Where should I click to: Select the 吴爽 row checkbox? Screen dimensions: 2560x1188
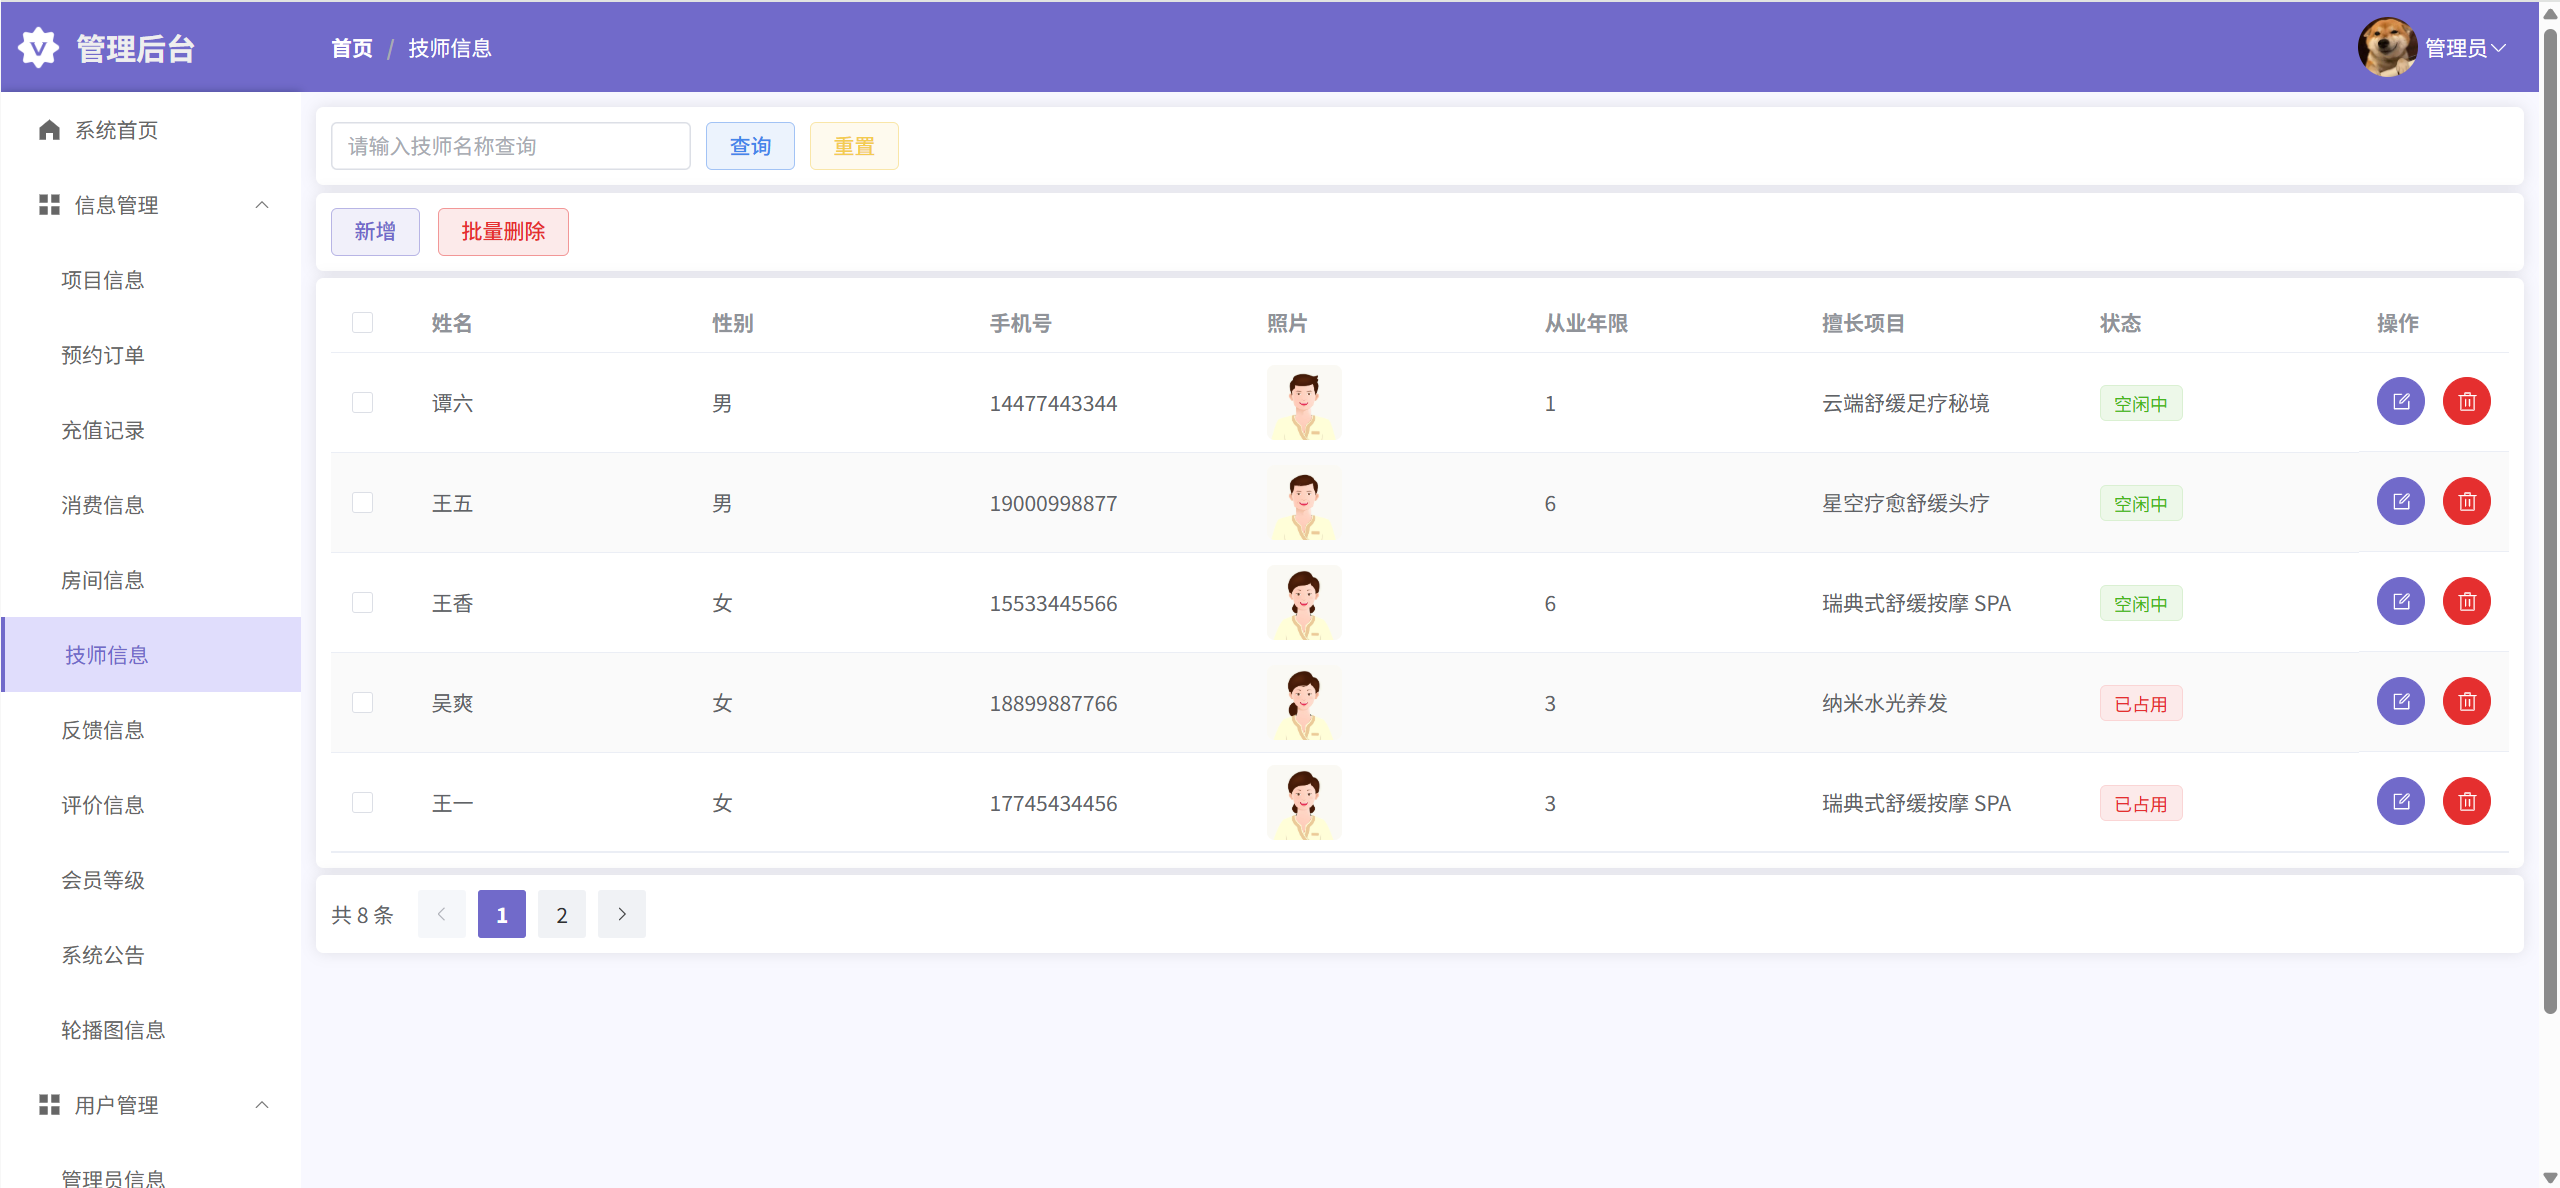(362, 702)
